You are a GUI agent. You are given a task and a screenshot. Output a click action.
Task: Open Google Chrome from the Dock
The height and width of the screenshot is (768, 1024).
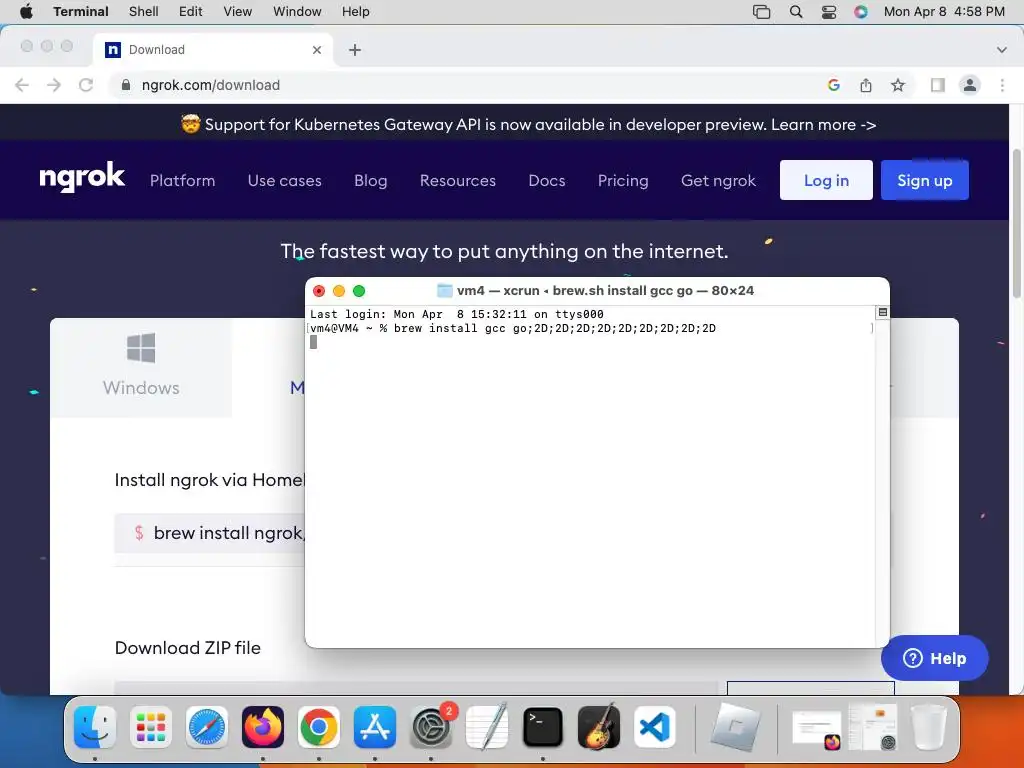[x=319, y=727]
